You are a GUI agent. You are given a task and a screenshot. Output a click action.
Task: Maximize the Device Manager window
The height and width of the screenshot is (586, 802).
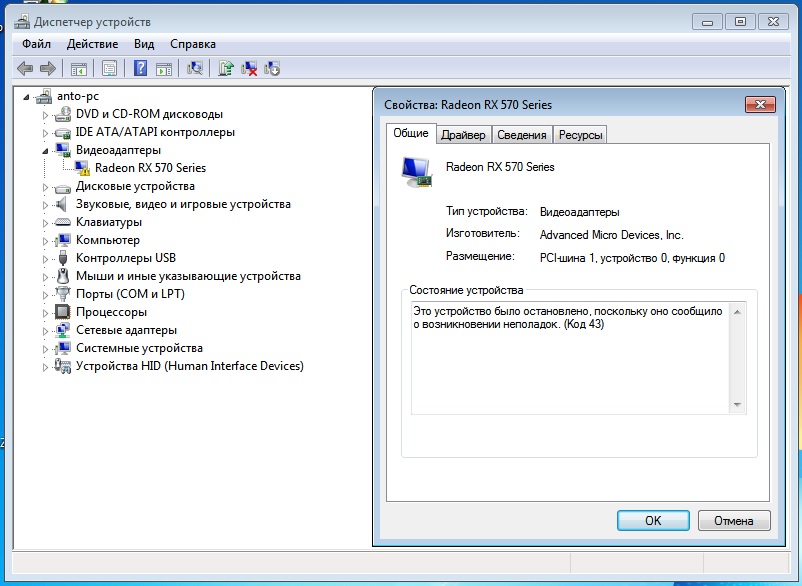tap(740, 21)
